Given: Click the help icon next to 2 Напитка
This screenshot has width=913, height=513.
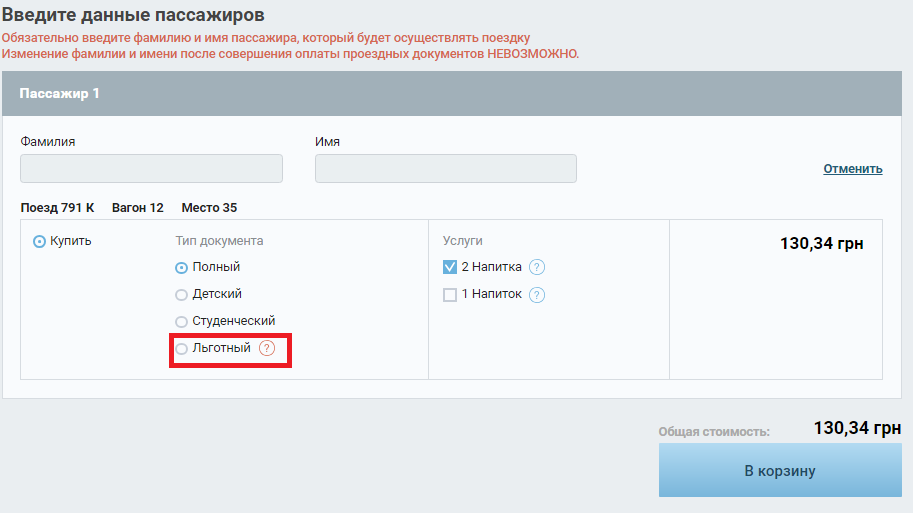Looking at the screenshot, I should (x=537, y=267).
